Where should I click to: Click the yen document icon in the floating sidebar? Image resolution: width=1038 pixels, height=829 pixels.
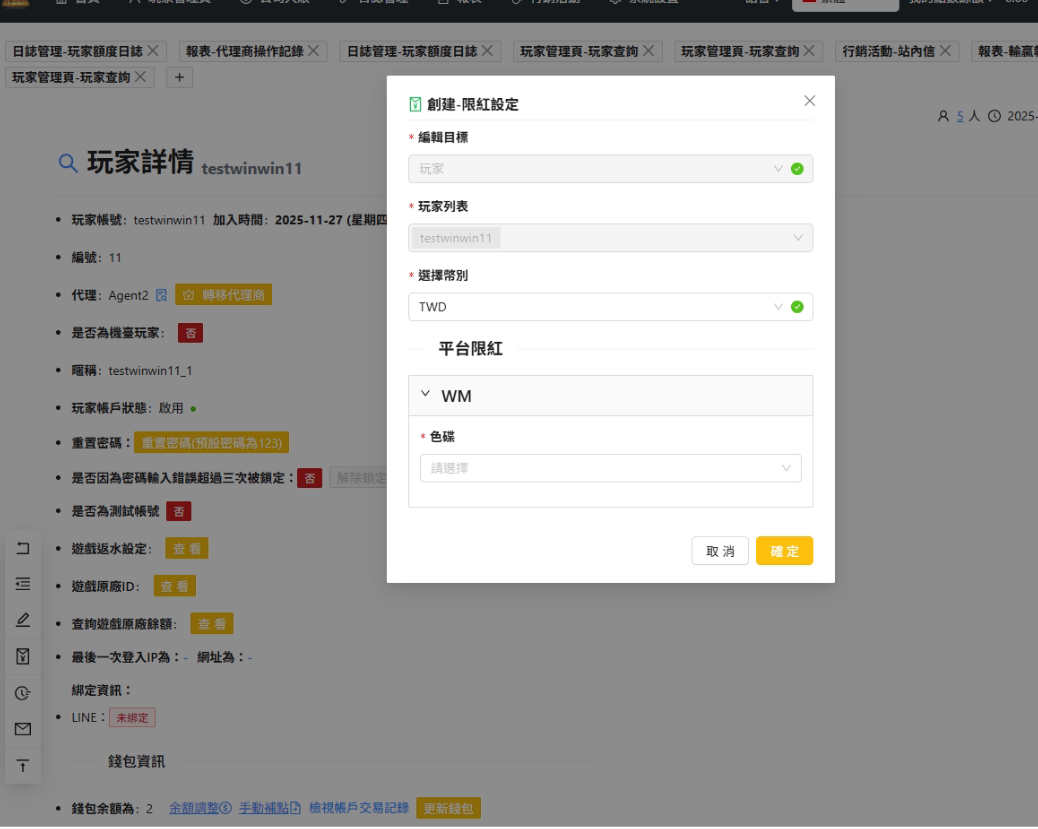(x=23, y=656)
